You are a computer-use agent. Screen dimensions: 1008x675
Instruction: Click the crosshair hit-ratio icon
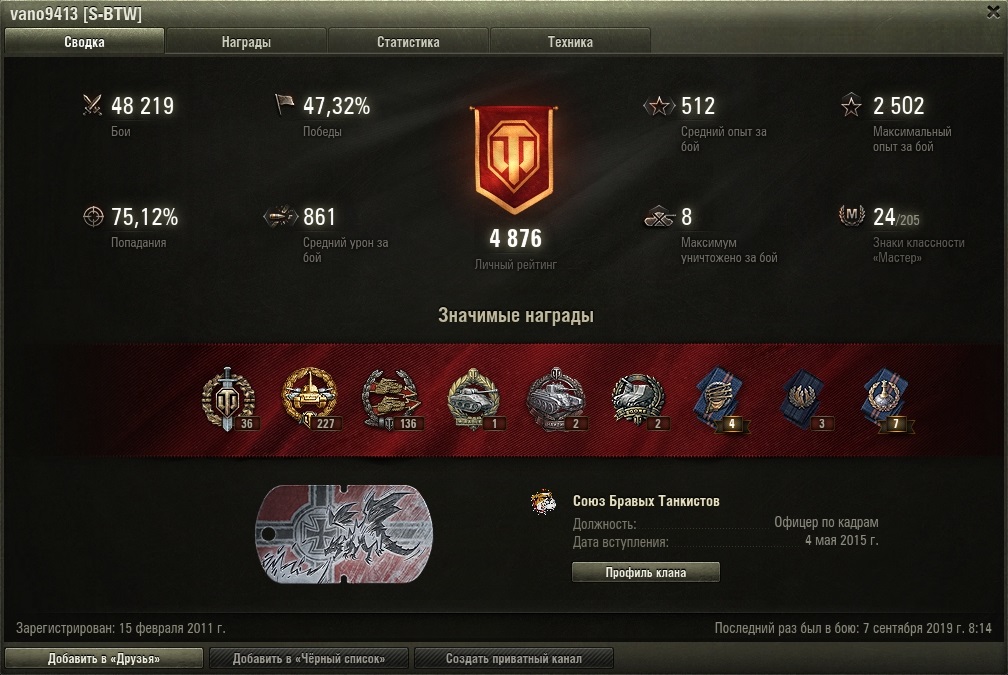click(x=93, y=217)
